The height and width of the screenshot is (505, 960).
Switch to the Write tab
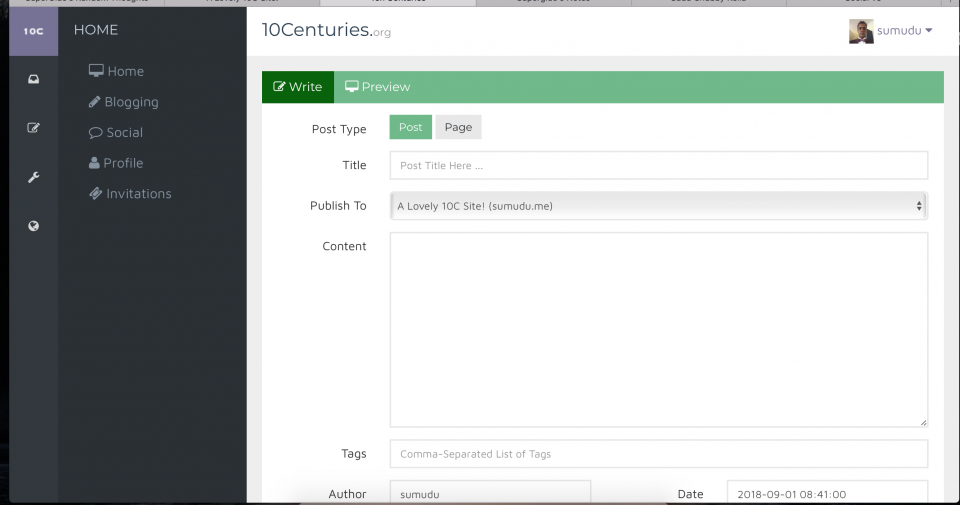pyautogui.click(x=298, y=87)
